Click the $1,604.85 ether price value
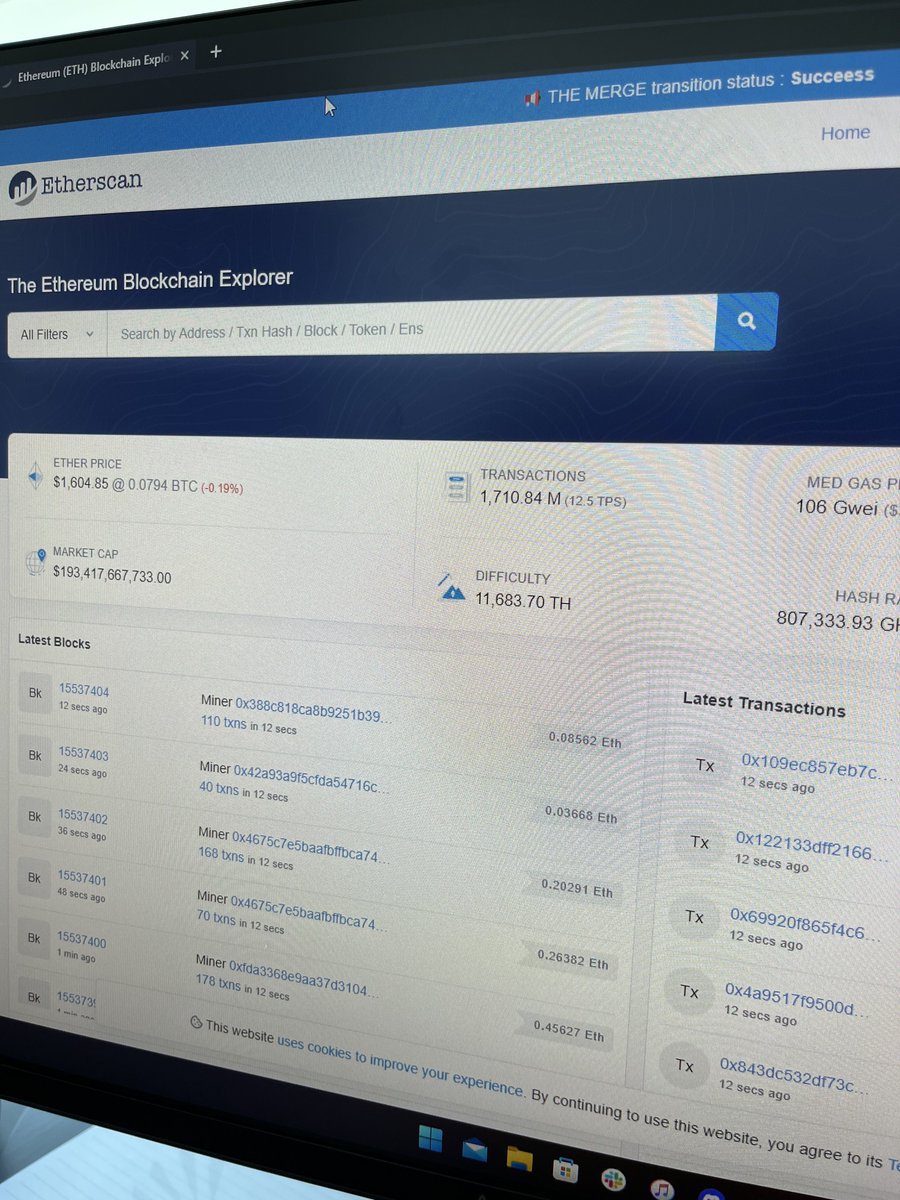This screenshot has height=1200, width=900. (x=82, y=483)
